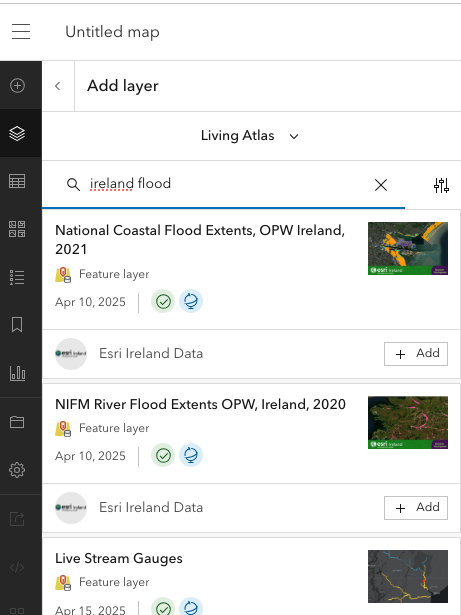Click the Add (plus circle) sidebar icon
Screen dimensions: 461x615
[x=17, y=85]
